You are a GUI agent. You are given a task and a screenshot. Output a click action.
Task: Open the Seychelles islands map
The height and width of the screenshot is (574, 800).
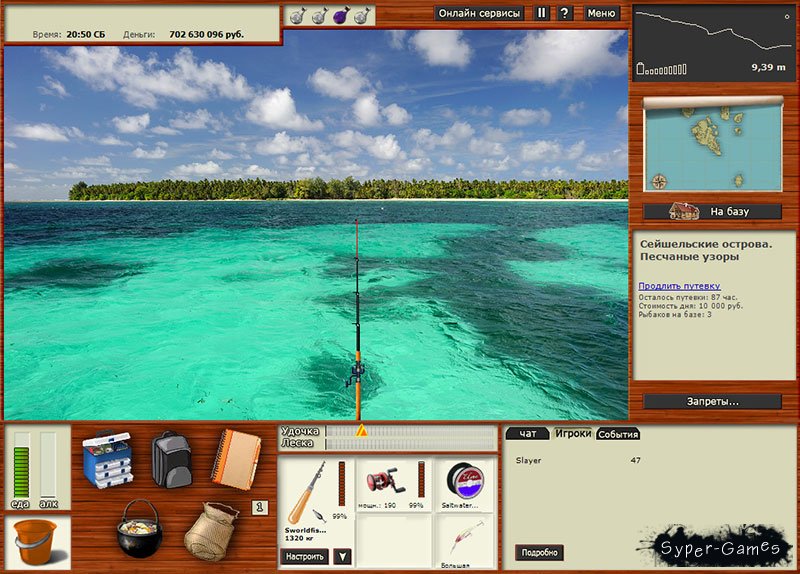point(713,144)
